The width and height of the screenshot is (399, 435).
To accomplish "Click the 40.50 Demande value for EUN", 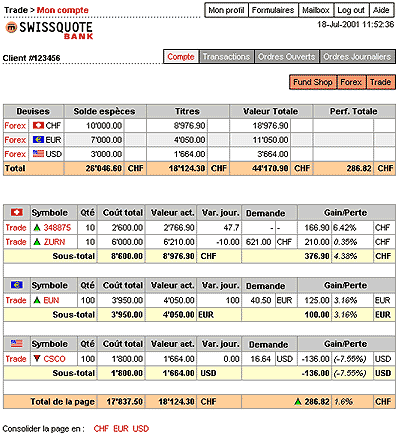I will (261, 300).
